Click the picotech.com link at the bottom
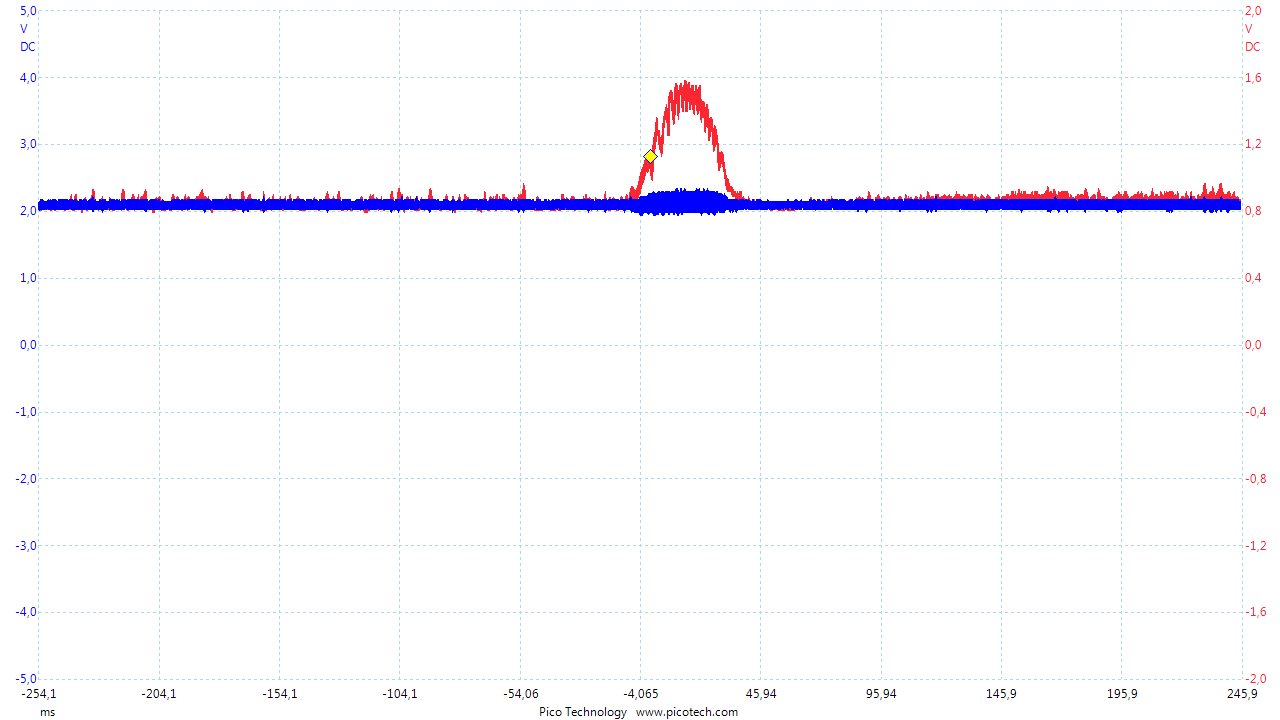The height and width of the screenshot is (720, 1280). [687, 712]
